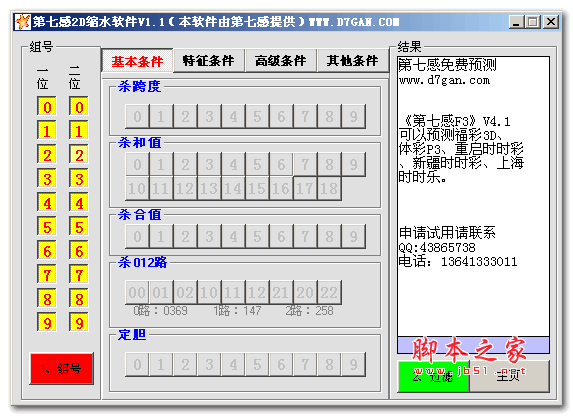Select 11 in 杀012路 group

point(233,292)
